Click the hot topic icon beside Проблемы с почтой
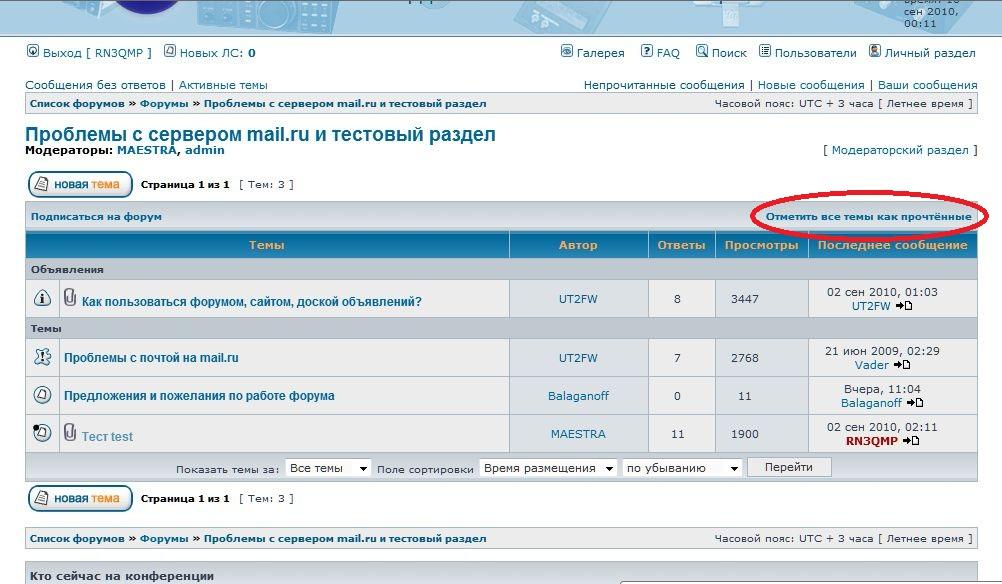 coord(42,357)
